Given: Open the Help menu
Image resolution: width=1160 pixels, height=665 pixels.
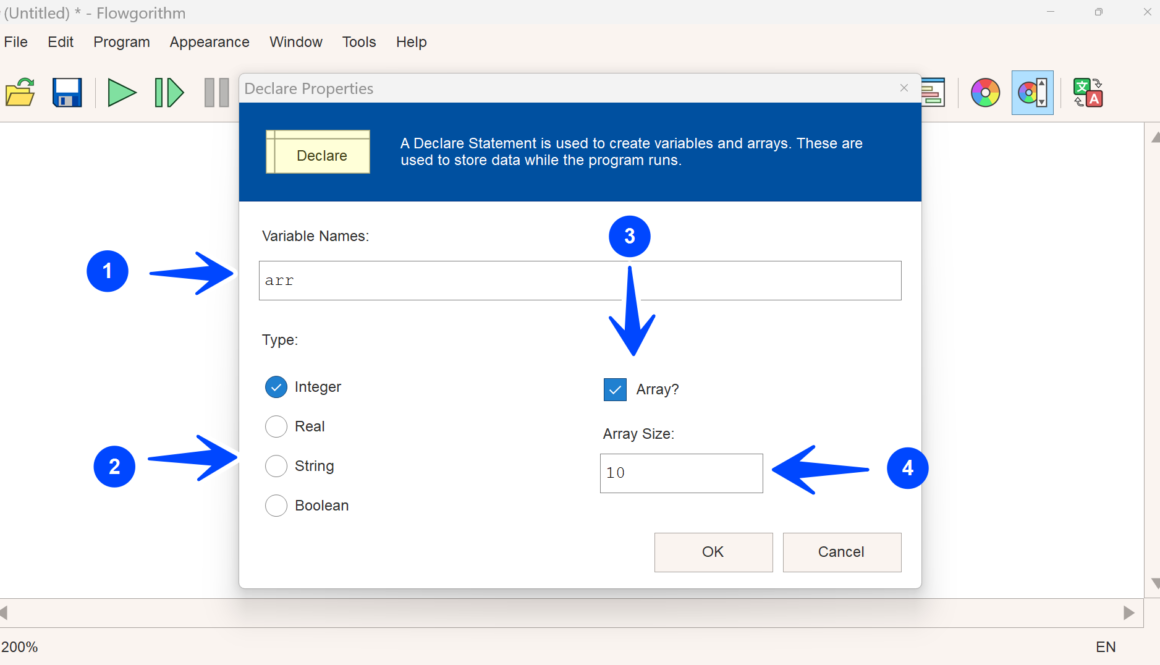Looking at the screenshot, I should 411,42.
